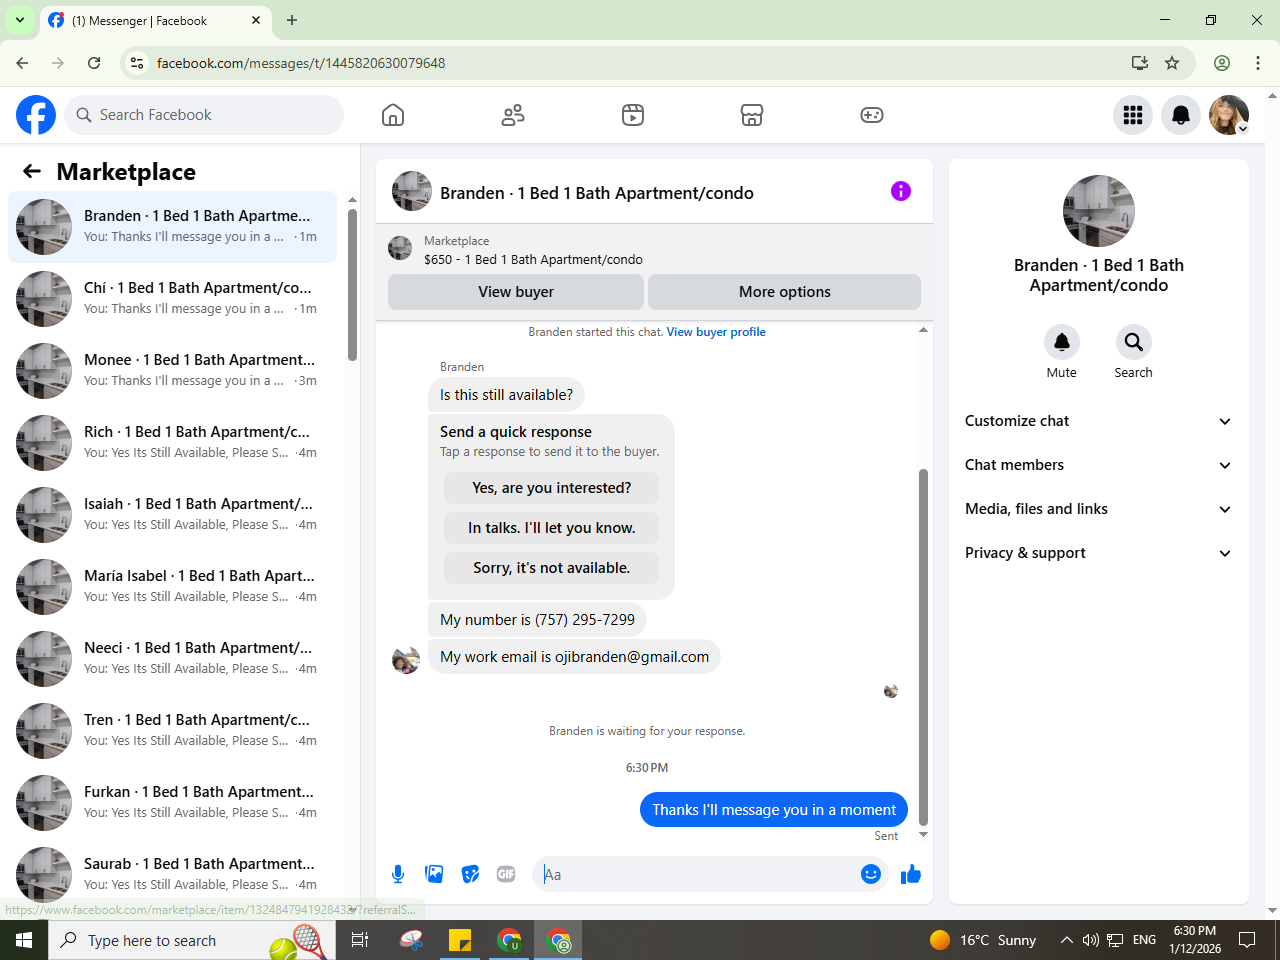Open the Friends icon in top navigation

pyautogui.click(x=513, y=115)
